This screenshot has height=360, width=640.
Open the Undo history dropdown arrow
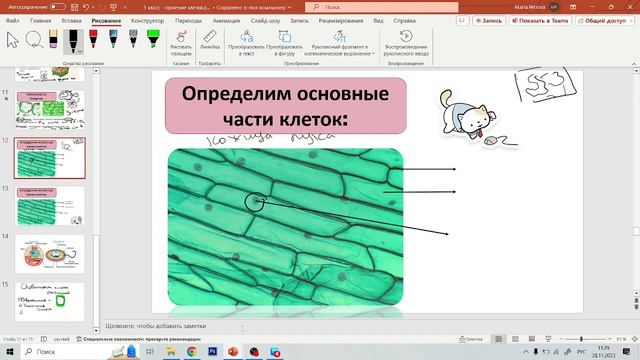(93, 7)
